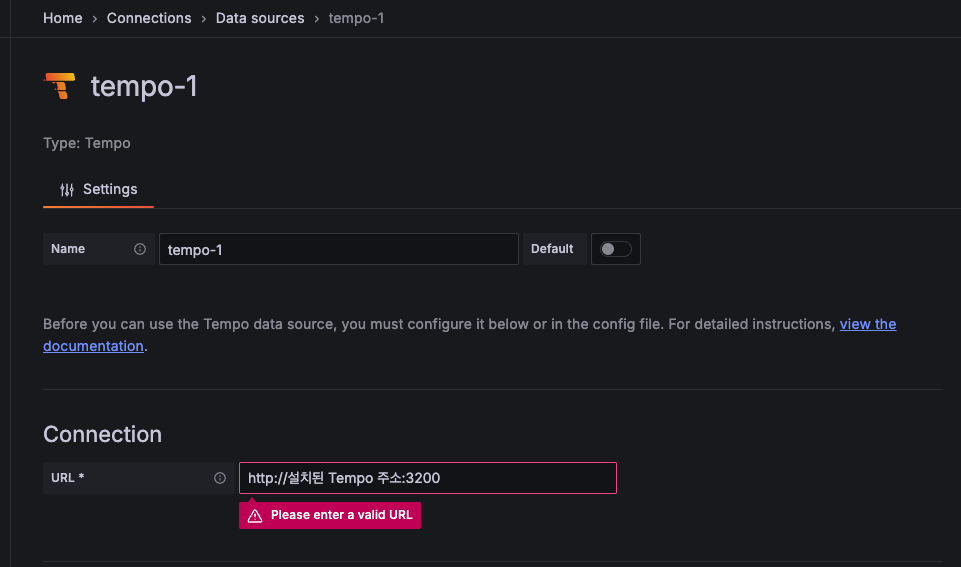Toggle the Default data source switch

(x=615, y=249)
